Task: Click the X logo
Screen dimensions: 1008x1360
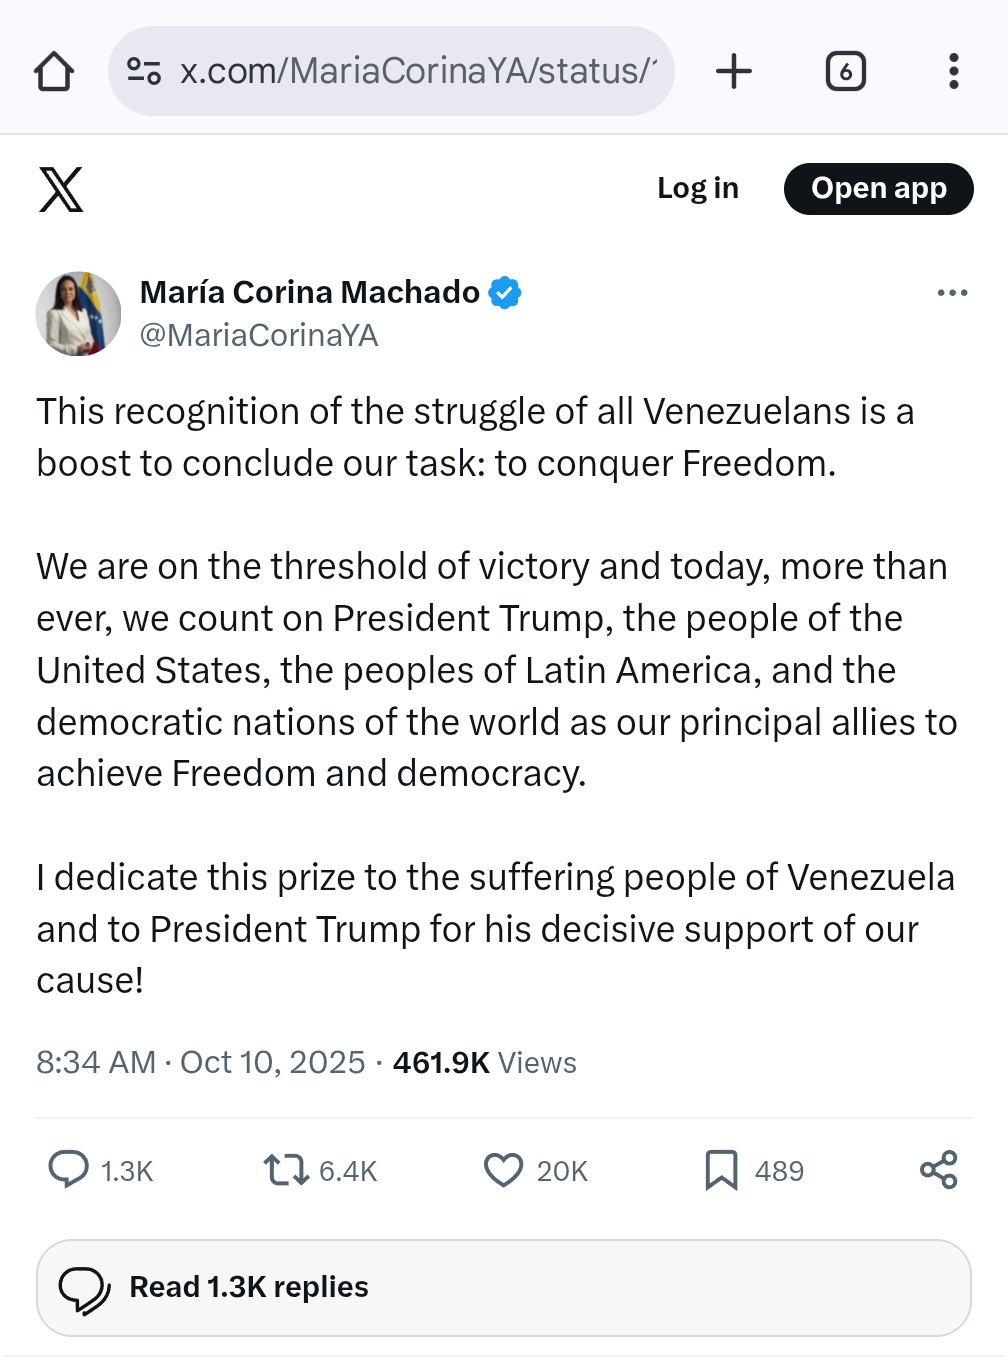Action: point(61,189)
